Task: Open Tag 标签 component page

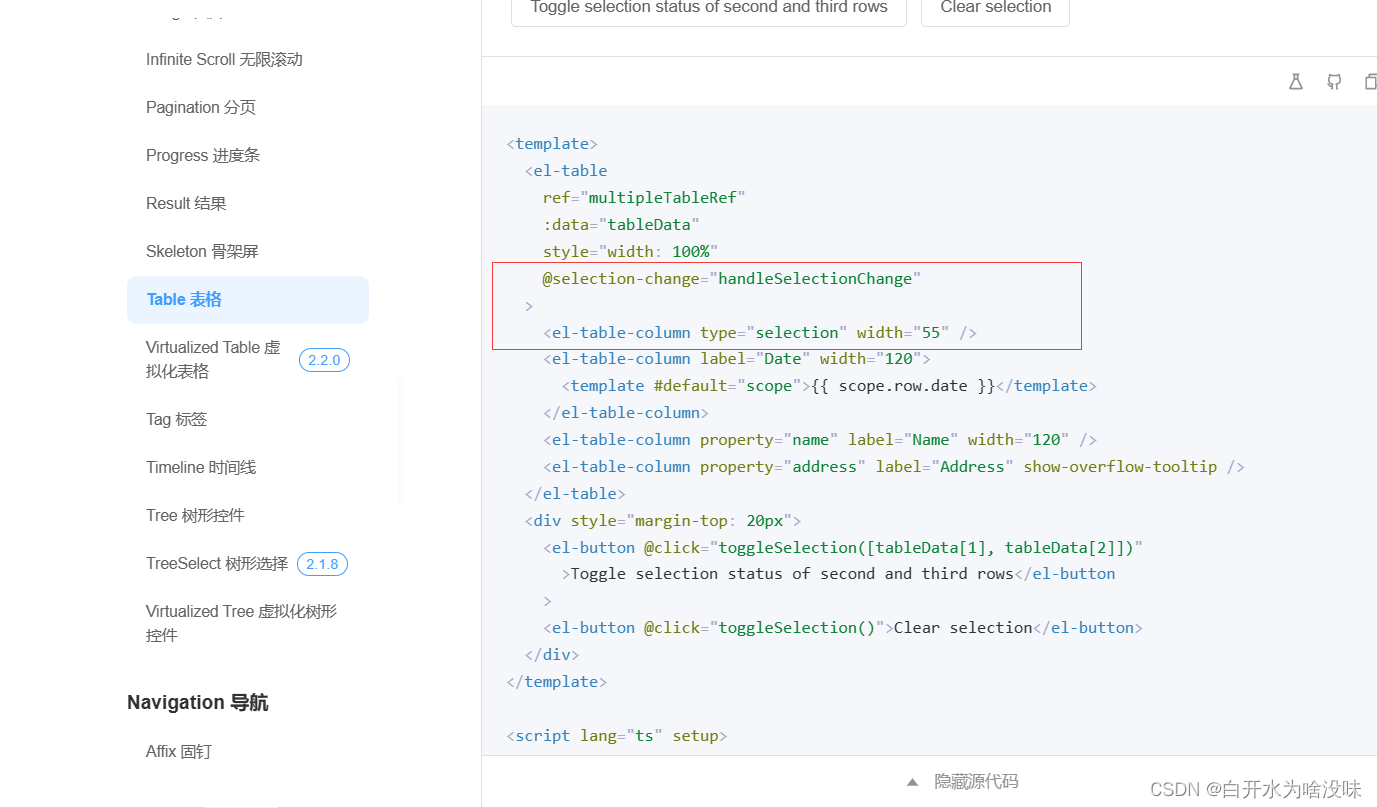Action: [x=177, y=419]
